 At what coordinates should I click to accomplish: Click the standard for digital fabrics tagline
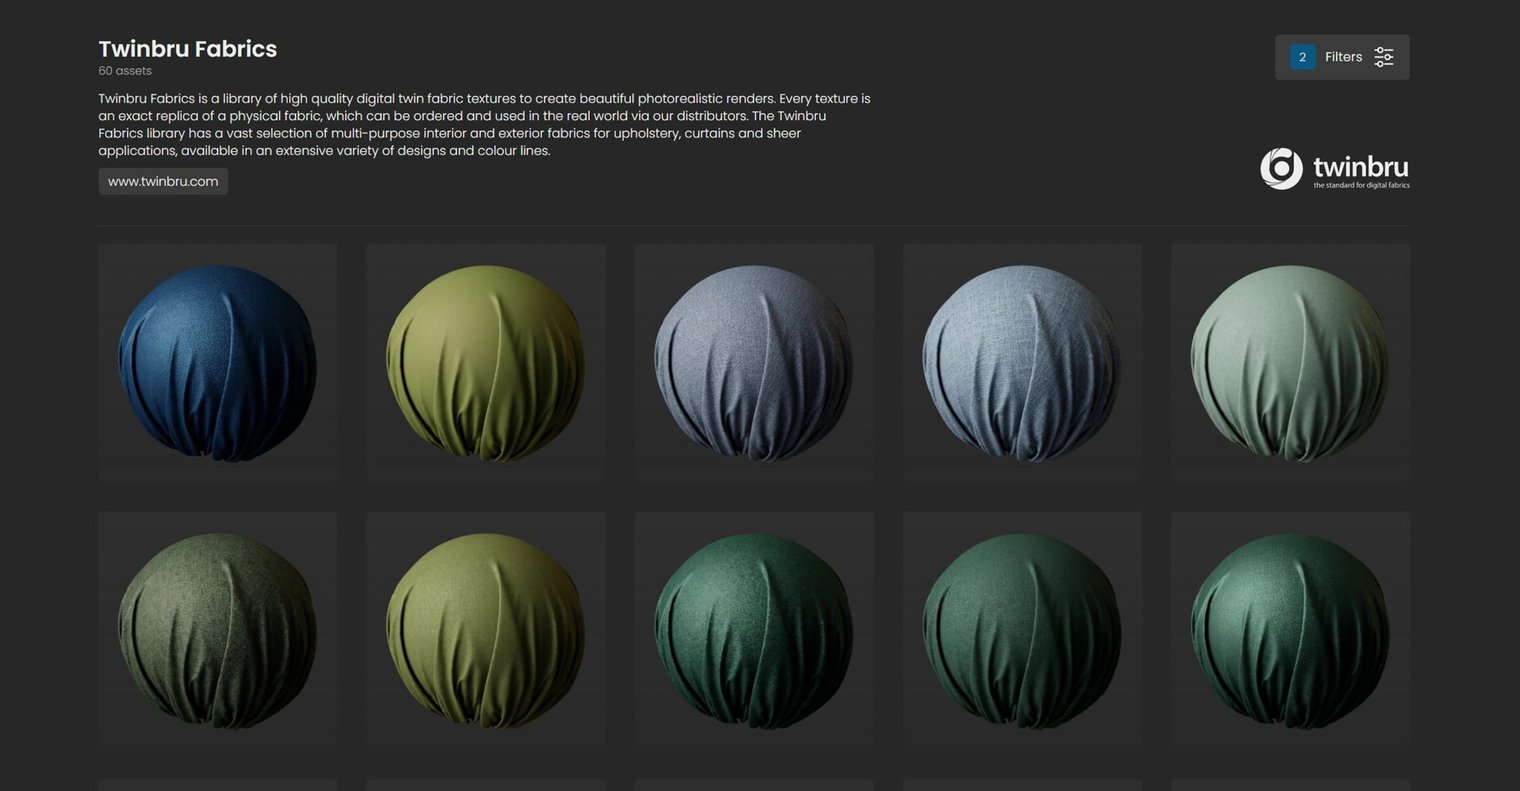click(x=1362, y=184)
